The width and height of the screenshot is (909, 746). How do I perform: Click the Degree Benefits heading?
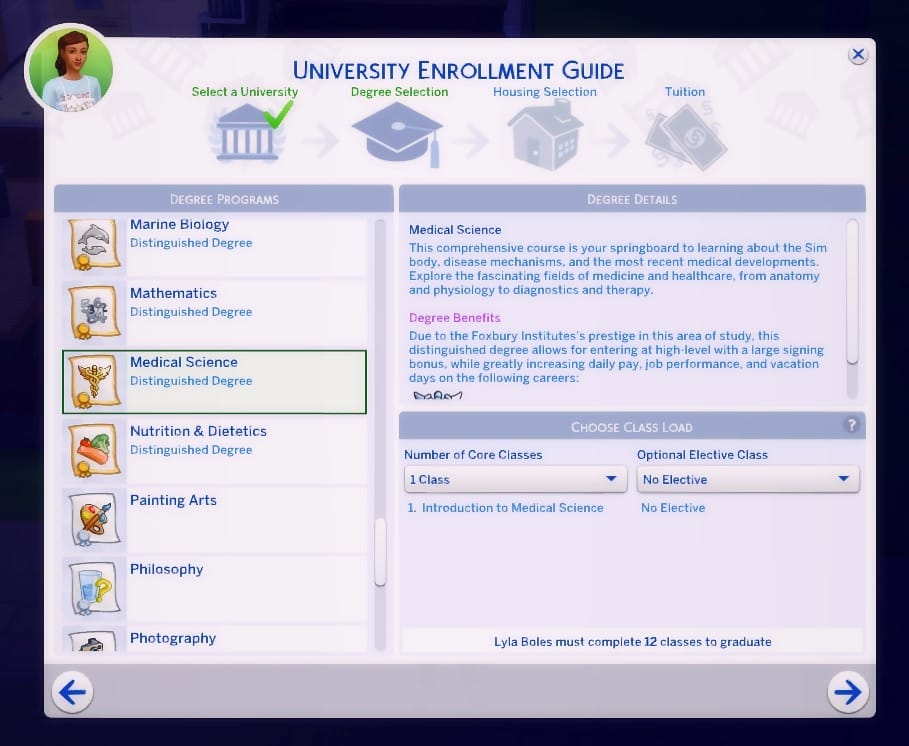(454, 318)
